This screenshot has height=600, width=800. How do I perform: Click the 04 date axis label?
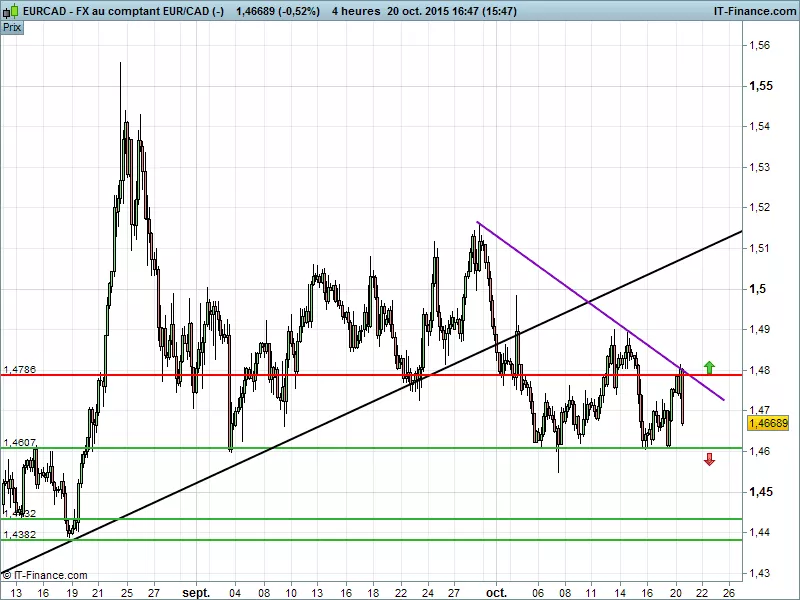[236, 593]
